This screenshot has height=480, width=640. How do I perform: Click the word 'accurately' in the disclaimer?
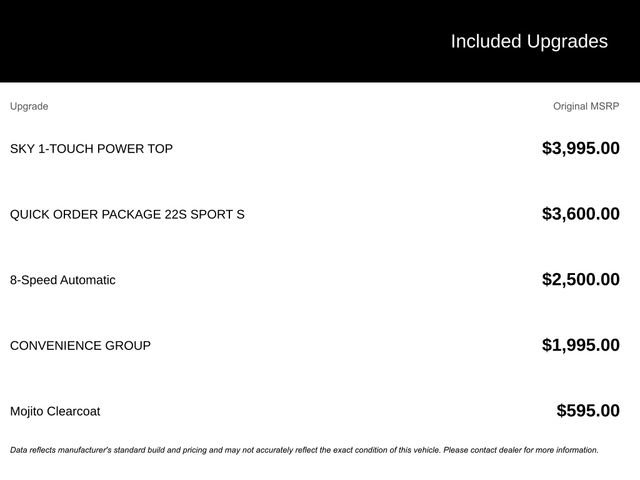click(x=283, y=450)
